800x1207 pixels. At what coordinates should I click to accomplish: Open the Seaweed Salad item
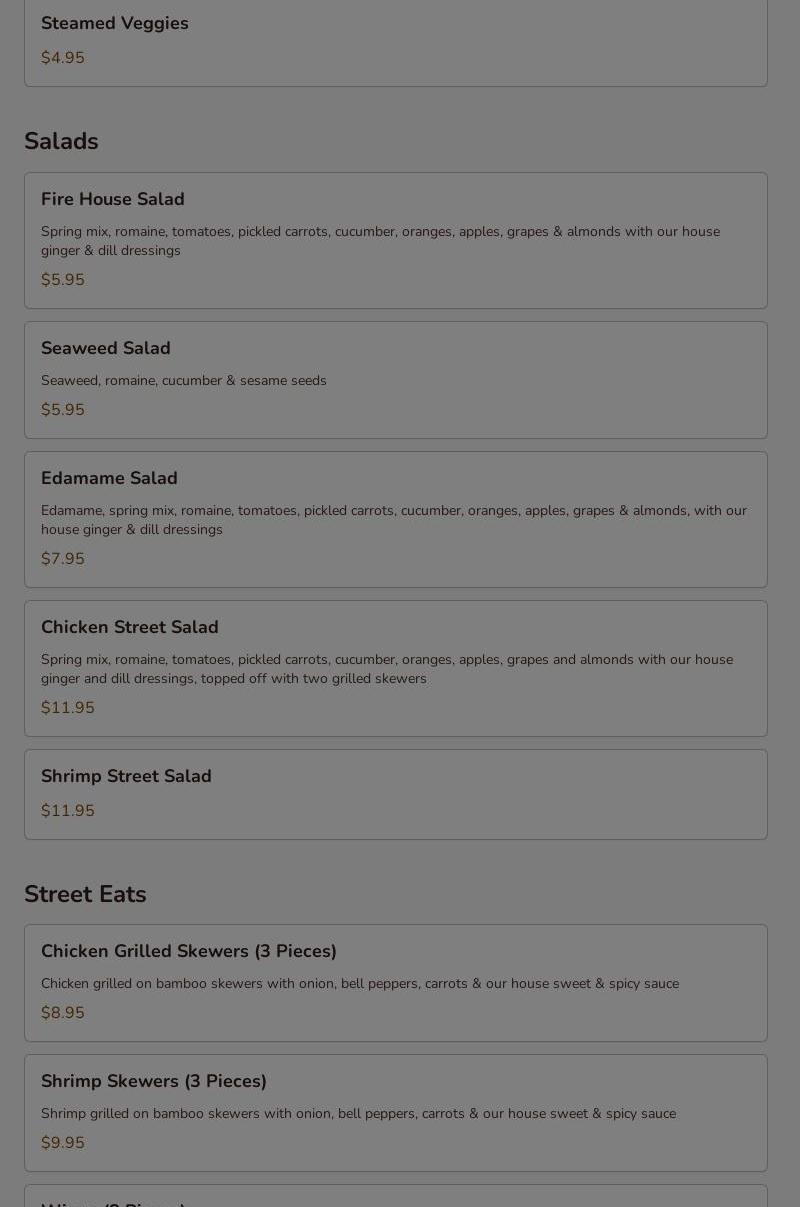pos(106,348)
